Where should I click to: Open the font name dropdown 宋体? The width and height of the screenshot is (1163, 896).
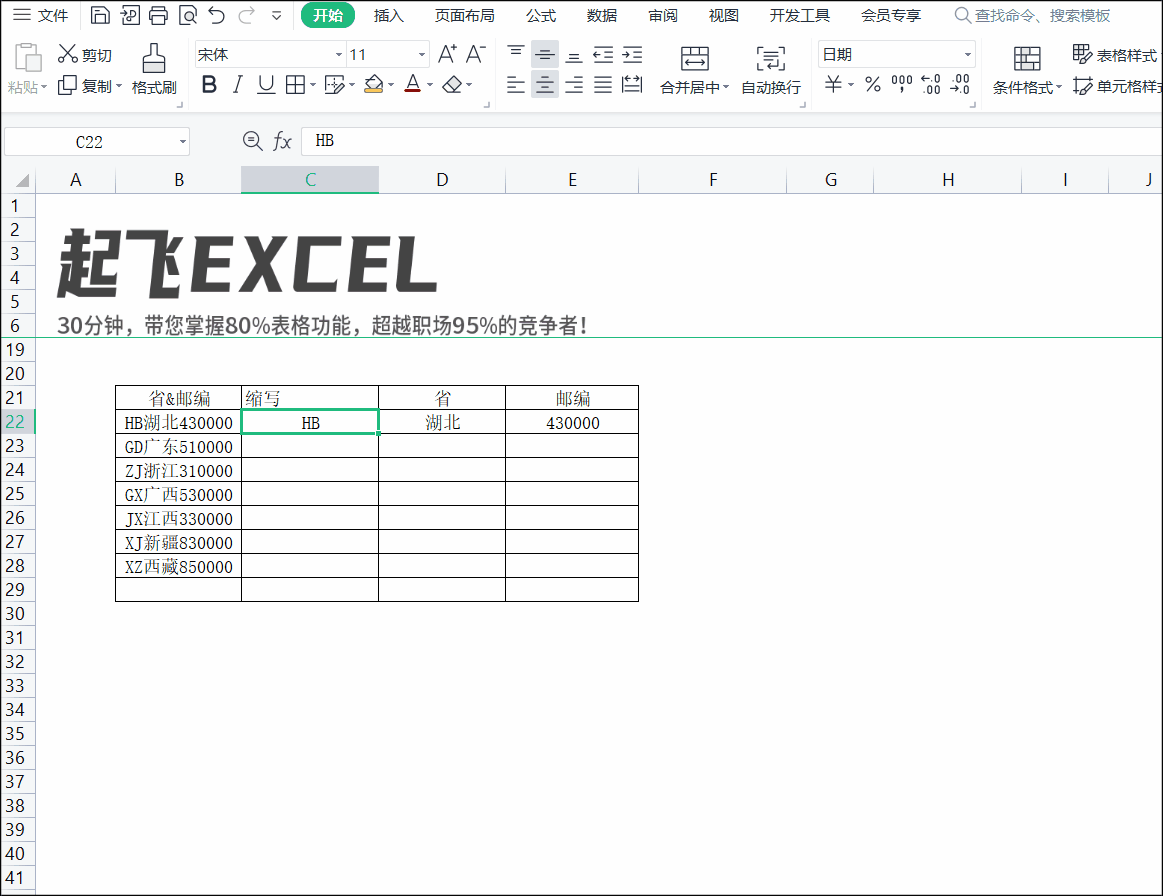click(x=338, y=55)
